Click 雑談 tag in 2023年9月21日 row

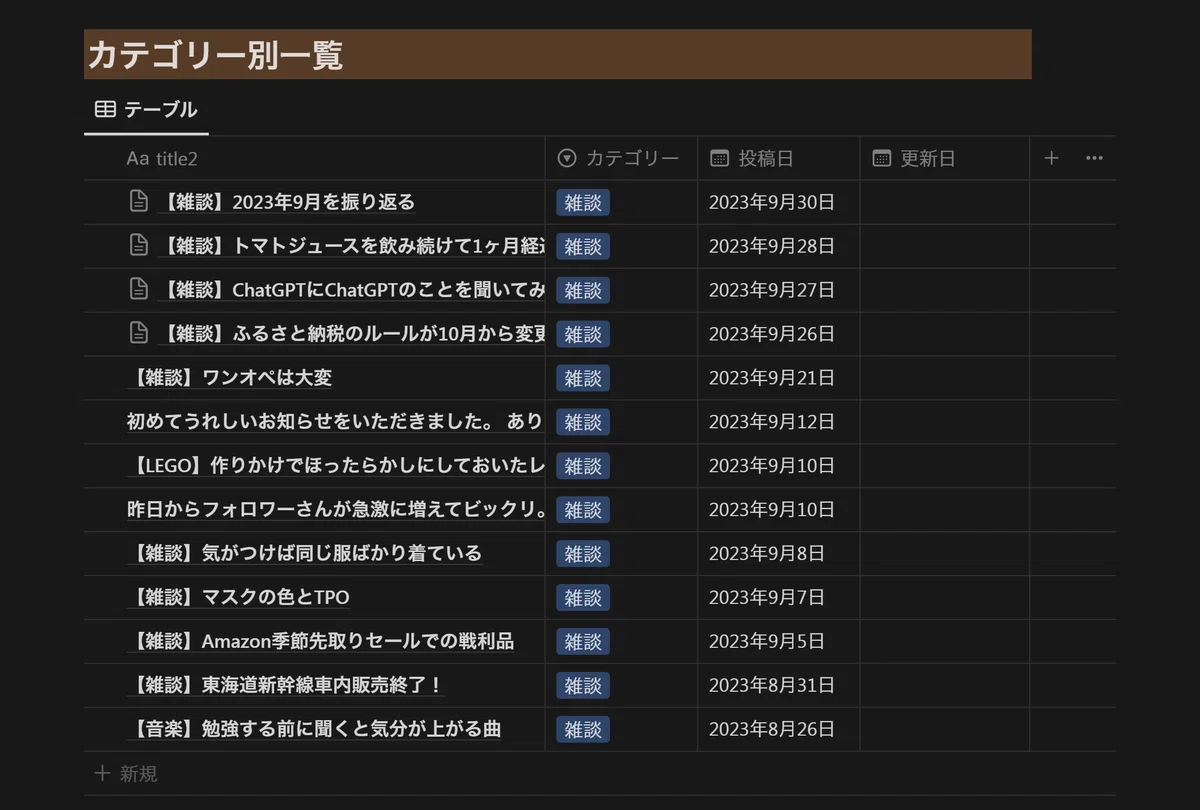(583, 379)
